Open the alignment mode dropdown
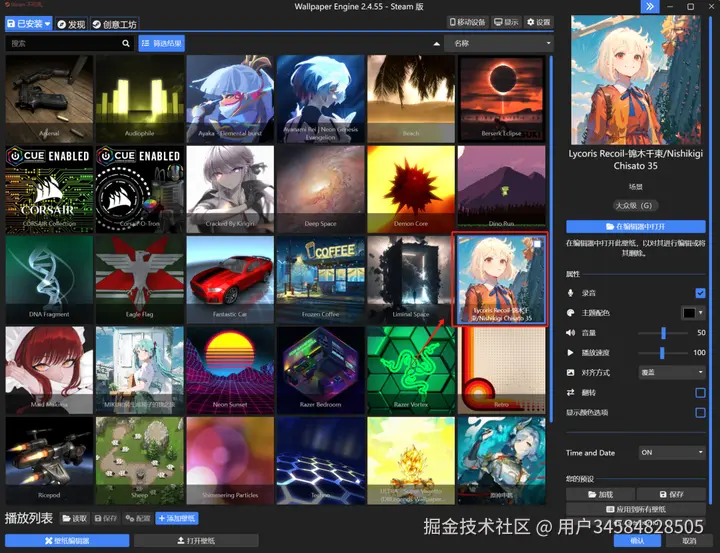Screen dimensions: 720x553 (x=672, y=372)
